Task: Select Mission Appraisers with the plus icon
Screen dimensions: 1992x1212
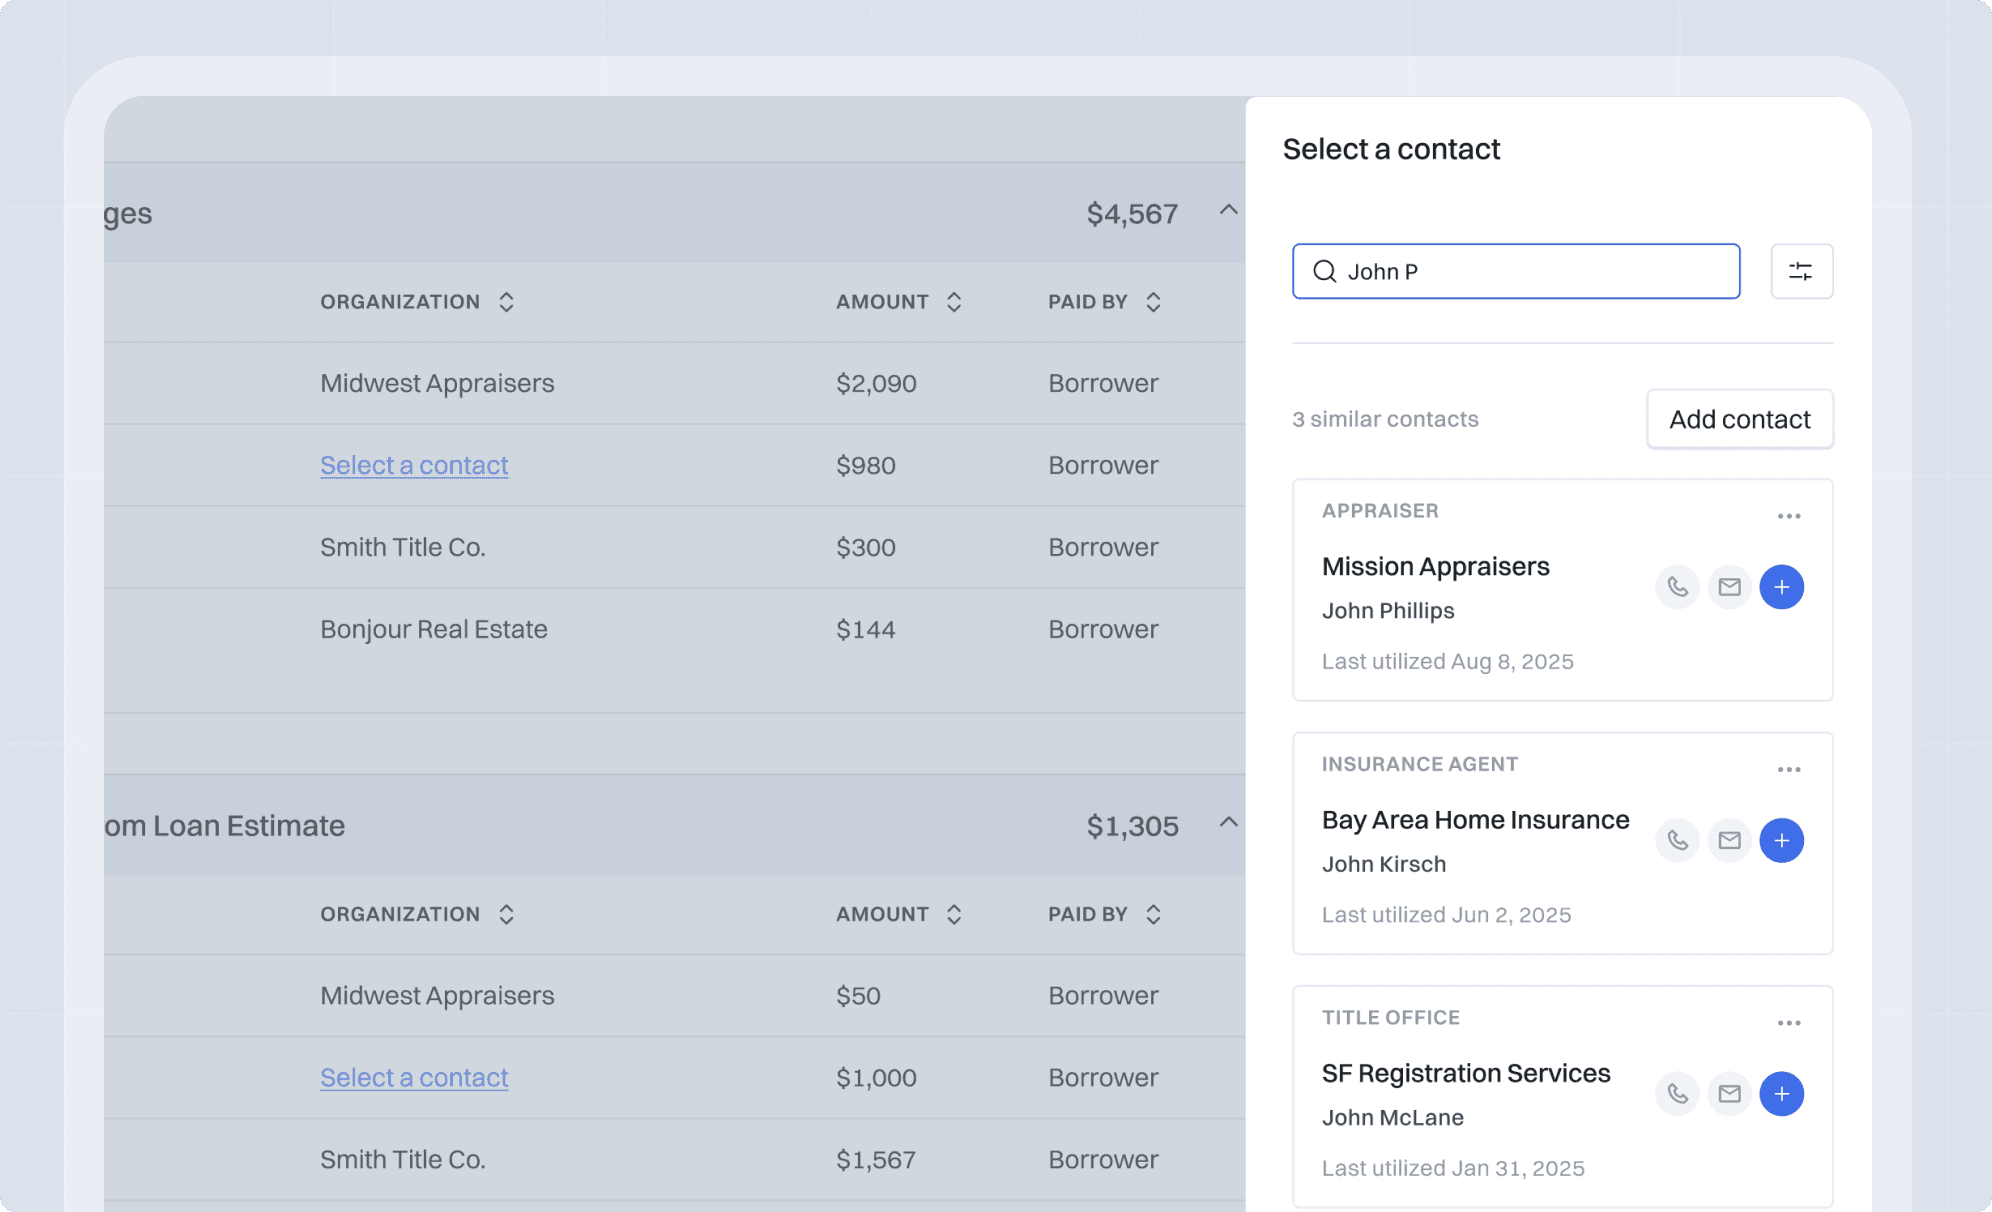Action: [x=1781, y=587]
